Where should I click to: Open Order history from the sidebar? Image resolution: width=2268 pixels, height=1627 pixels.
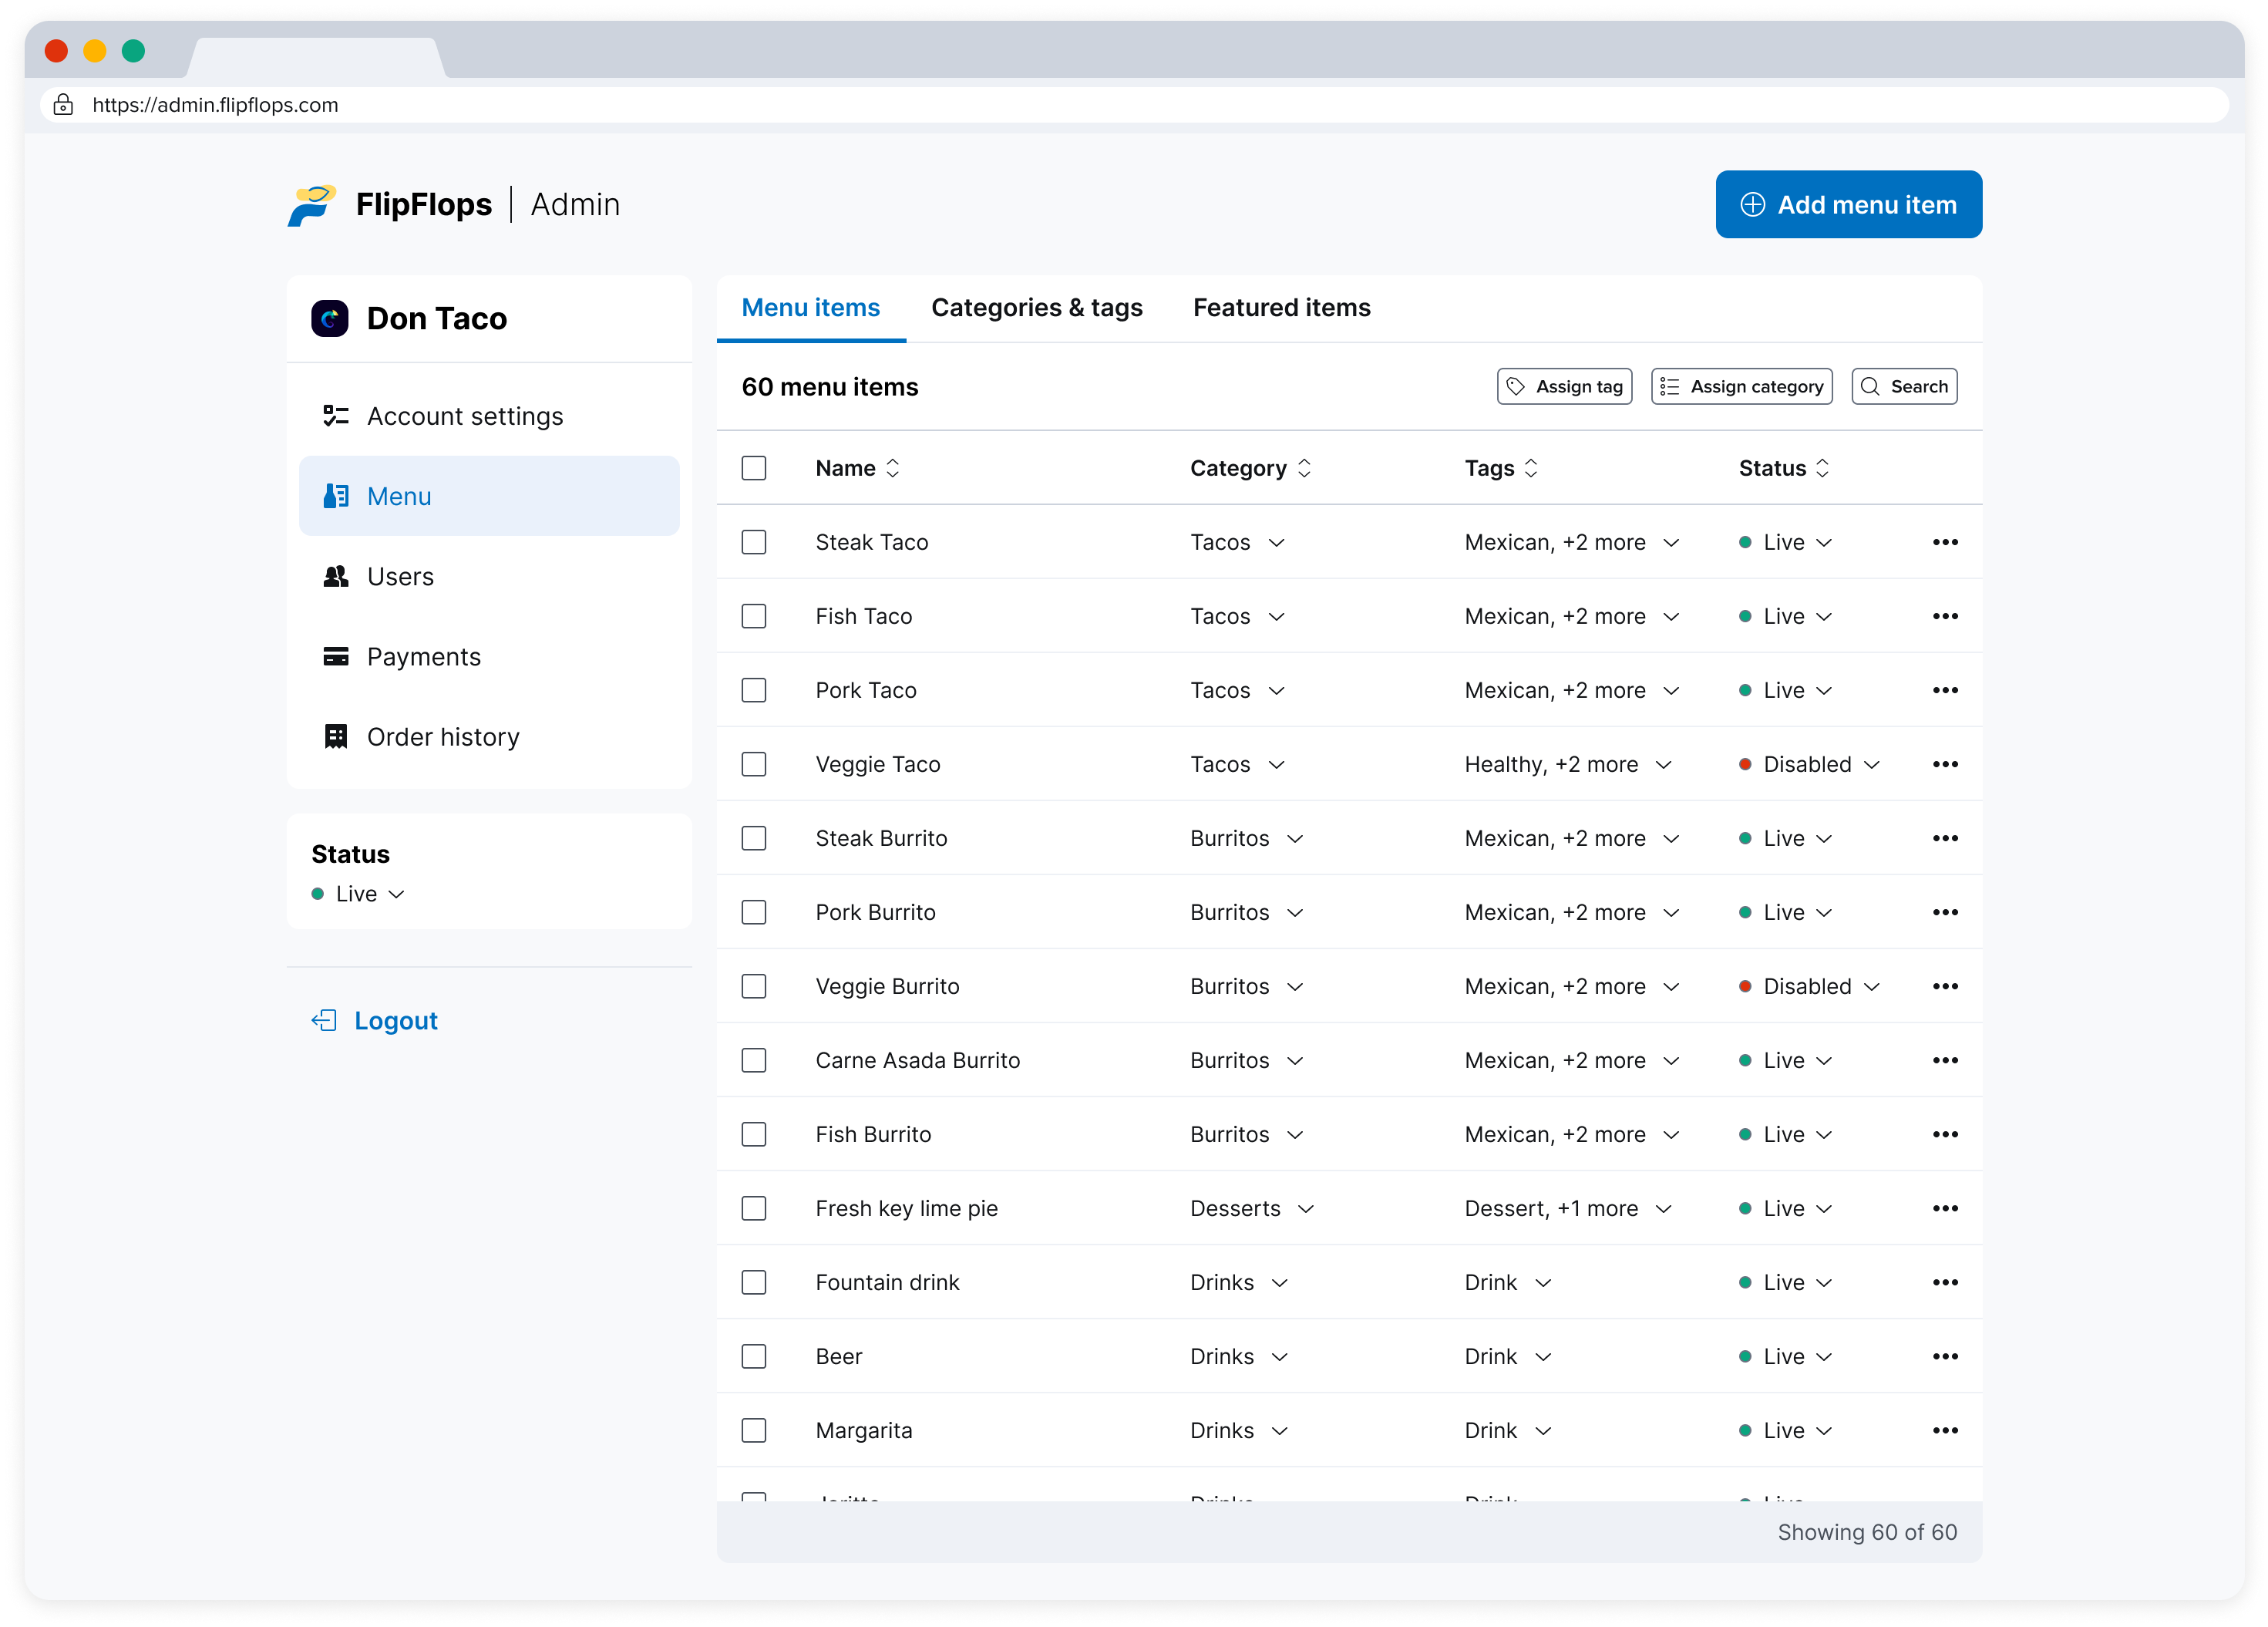tap(442, 737)
